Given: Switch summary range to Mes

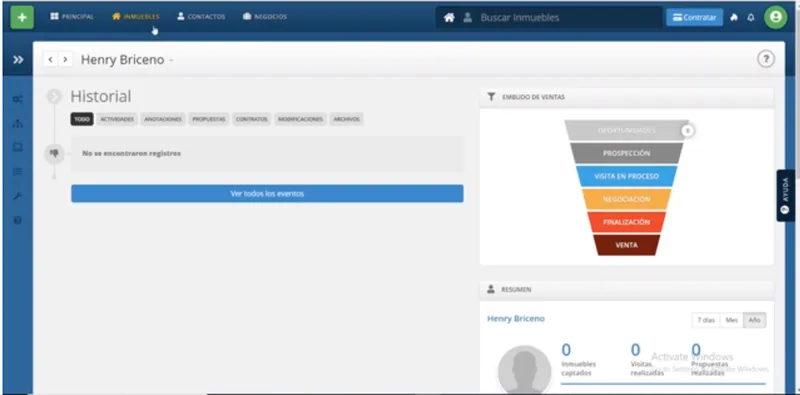Looking at the screenshot, I should [x=732, y=320].
